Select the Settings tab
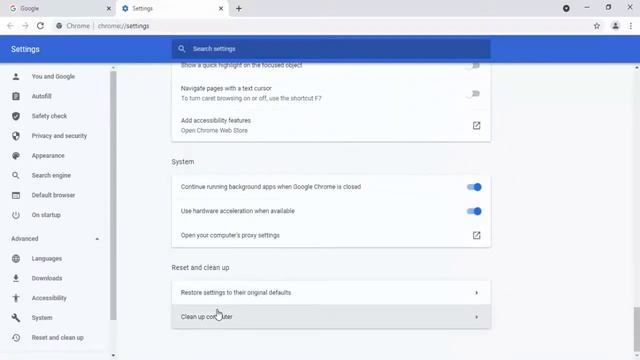This screenshot has height=360, width=640. 171,9
